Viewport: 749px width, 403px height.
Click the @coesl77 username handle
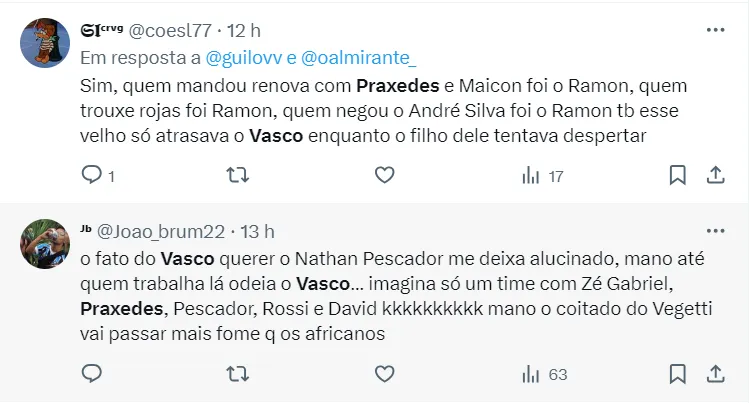point(170,31)
